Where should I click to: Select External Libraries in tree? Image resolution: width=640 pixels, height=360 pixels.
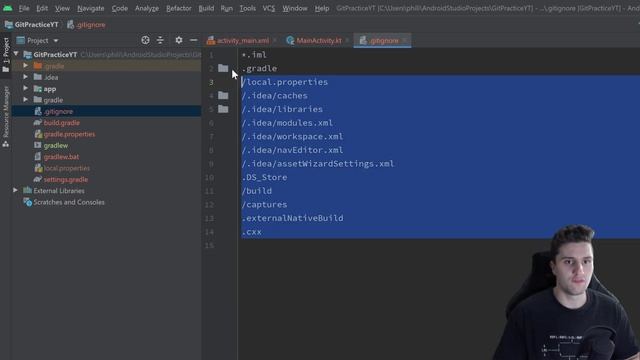(59, 191)
